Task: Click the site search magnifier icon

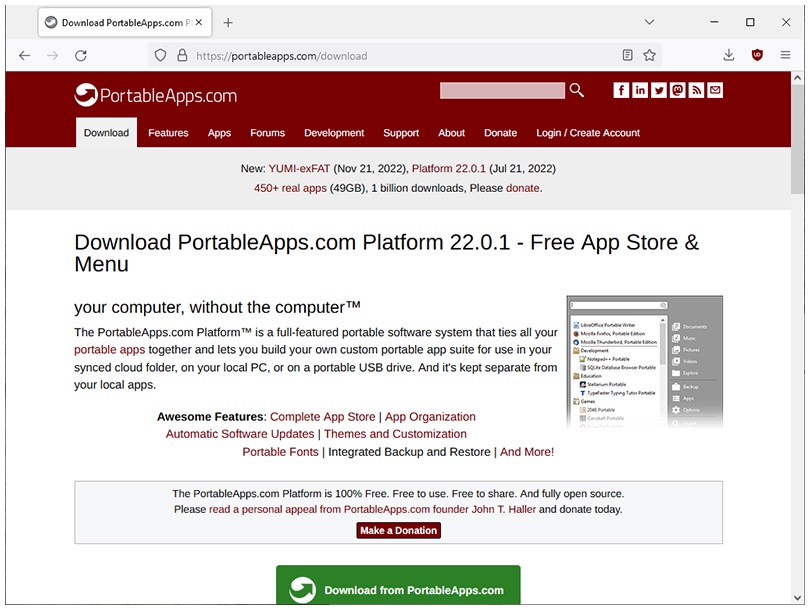Action: click(576, 91)
